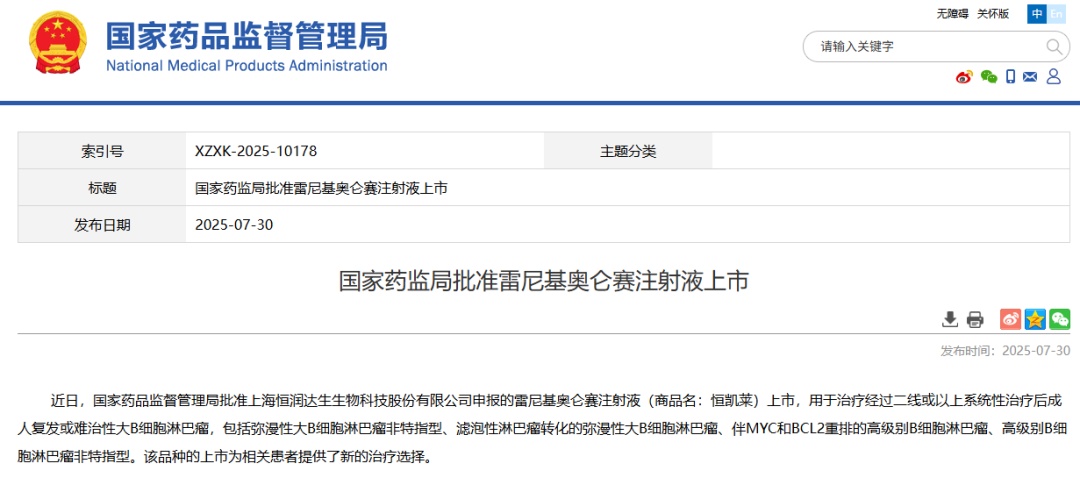Download the article with the download icon
Viewport: 1080px width, 485px height.
click(x=950, y=319)
